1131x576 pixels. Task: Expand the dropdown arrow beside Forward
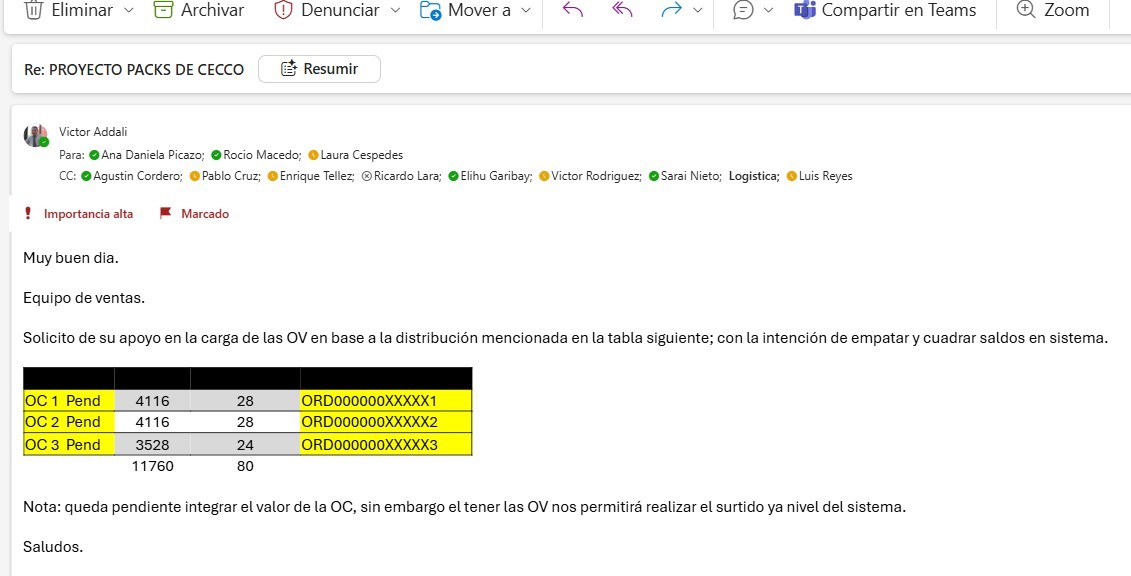point(697,10)
